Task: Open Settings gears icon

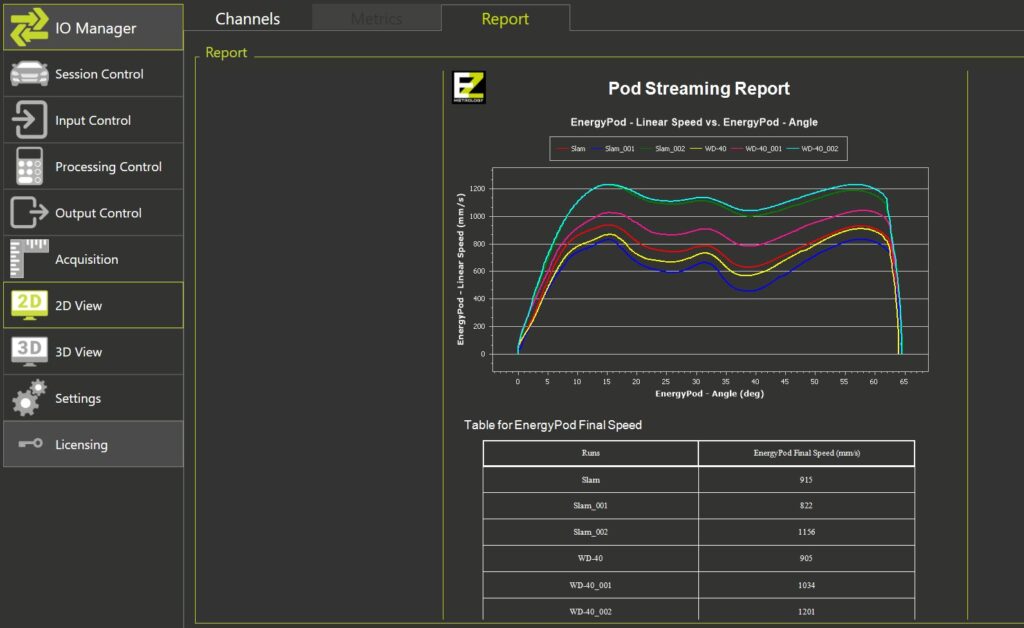Action: point(30,398)
